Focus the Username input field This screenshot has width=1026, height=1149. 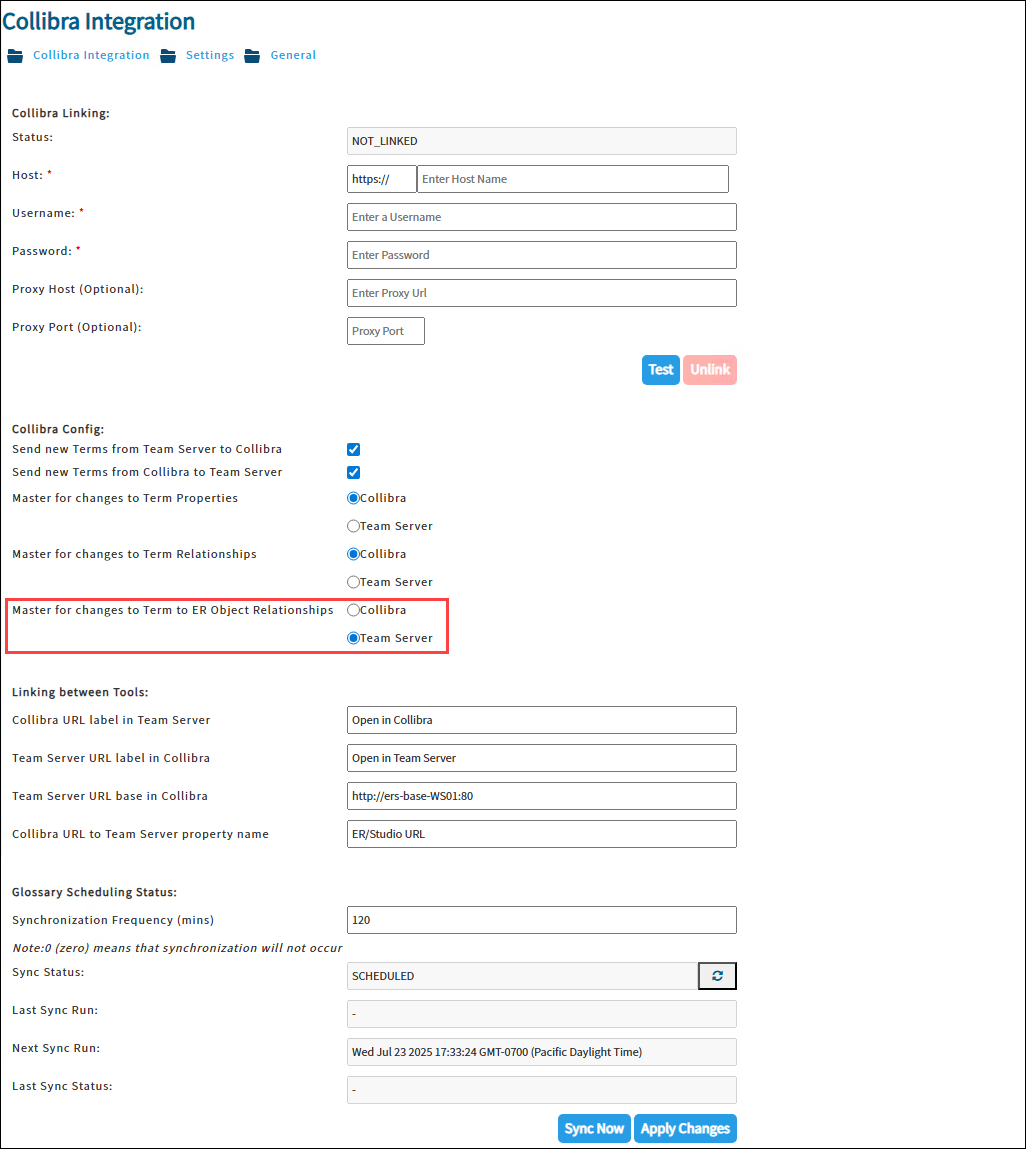(x=542, y=217)
